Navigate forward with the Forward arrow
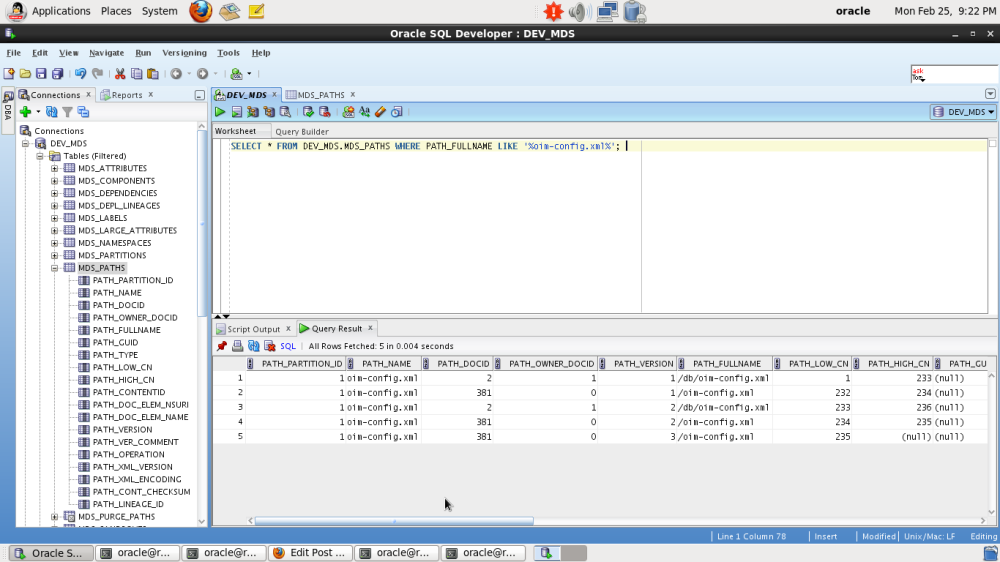The height and width of the screenshot is (562, 1000). (x=202, y=74)
